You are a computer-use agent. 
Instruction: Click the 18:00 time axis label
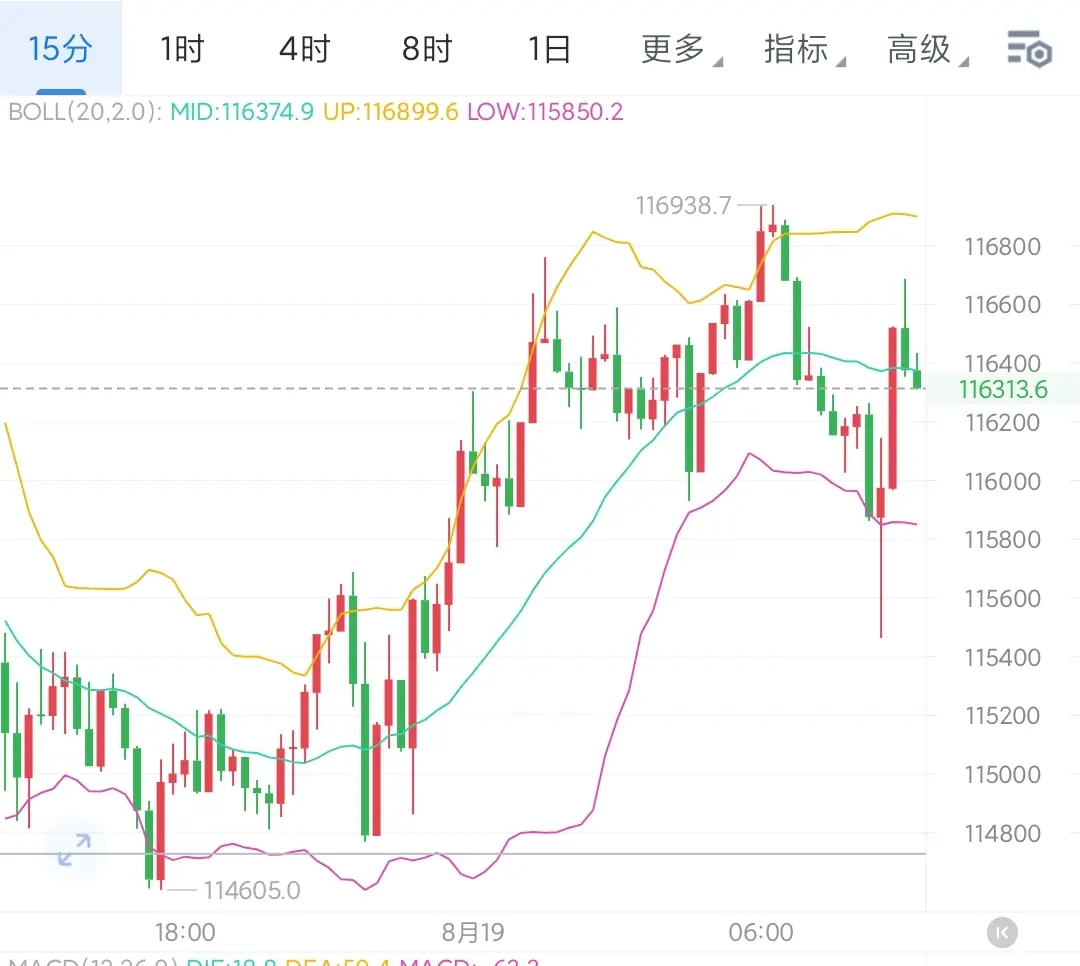tap(185, 932)
